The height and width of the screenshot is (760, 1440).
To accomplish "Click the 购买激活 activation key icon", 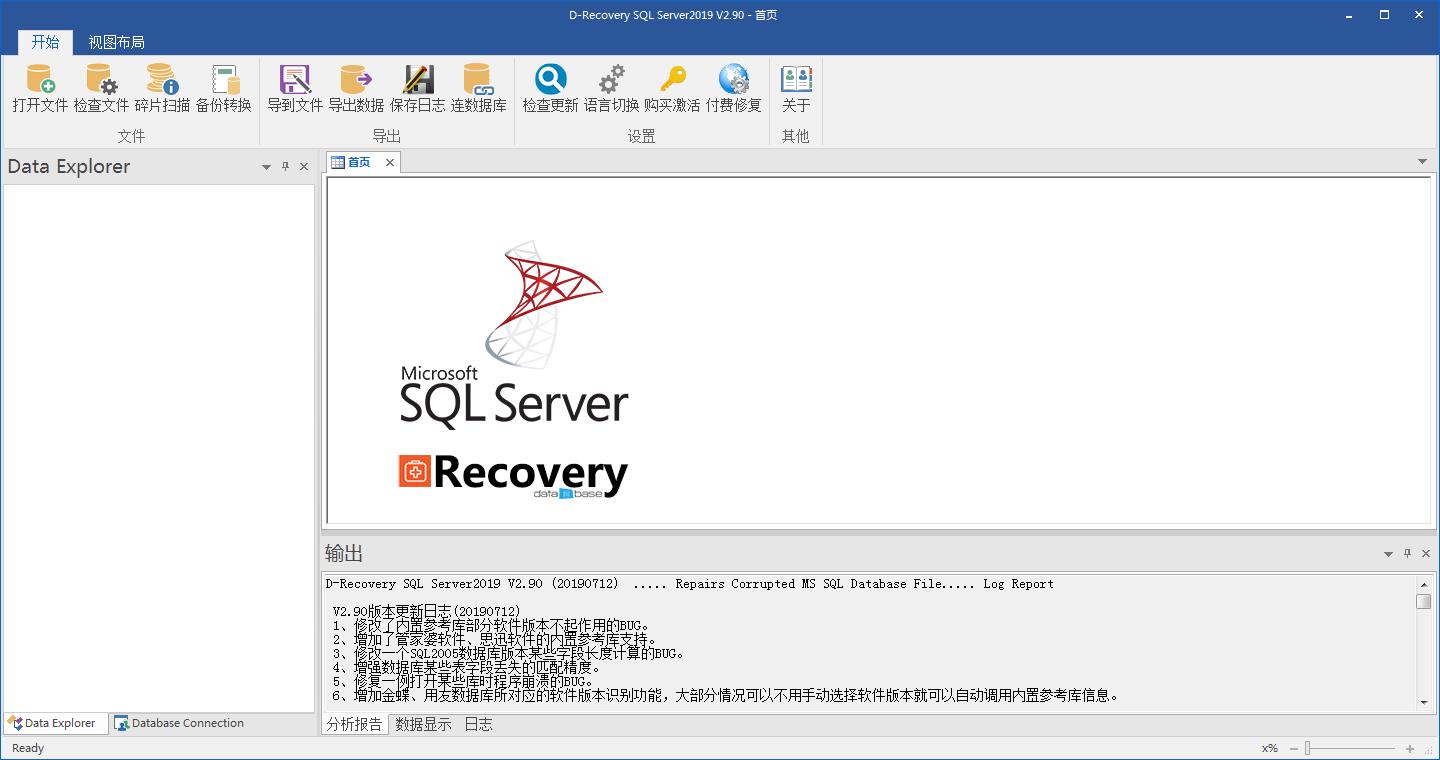I will pos(672,88).
